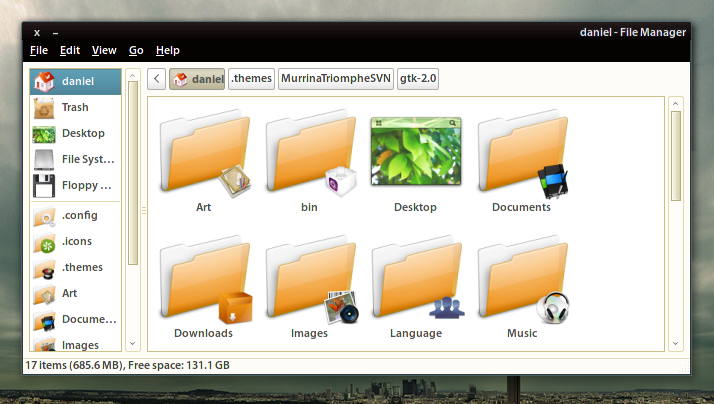Open the Edit menu
Image resolution: width=714 pixels, height=404 pixels.
tap(70, 51)
